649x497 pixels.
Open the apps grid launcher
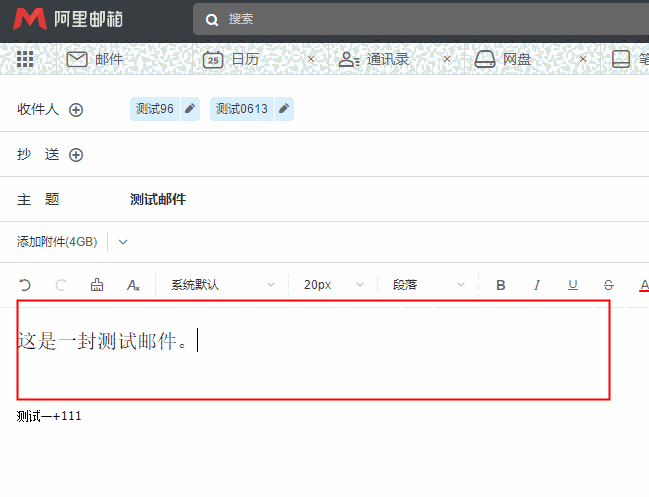(x=25, y=59)
